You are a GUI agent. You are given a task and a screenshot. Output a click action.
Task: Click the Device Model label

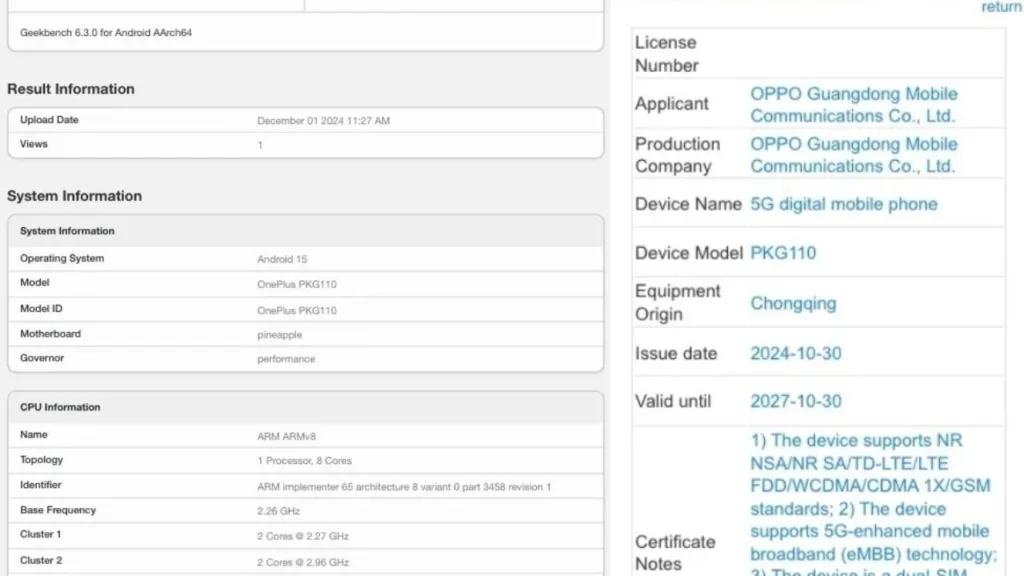tap(689, 253)
